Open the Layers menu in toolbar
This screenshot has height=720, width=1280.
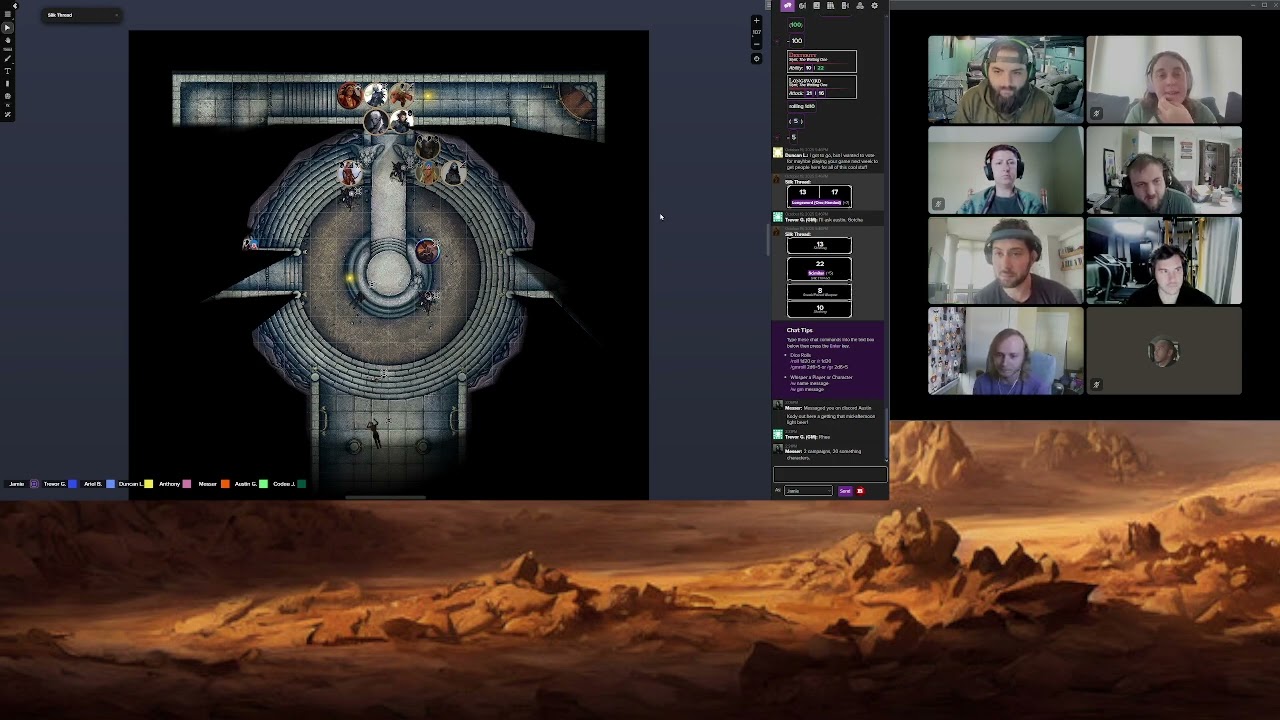tap(8, 16)
